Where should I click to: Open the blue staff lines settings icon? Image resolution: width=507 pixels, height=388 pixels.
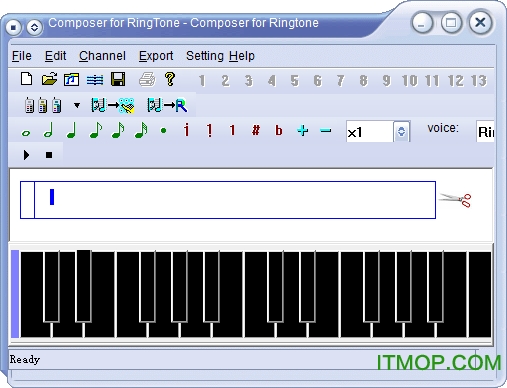[x=95, y=80]
